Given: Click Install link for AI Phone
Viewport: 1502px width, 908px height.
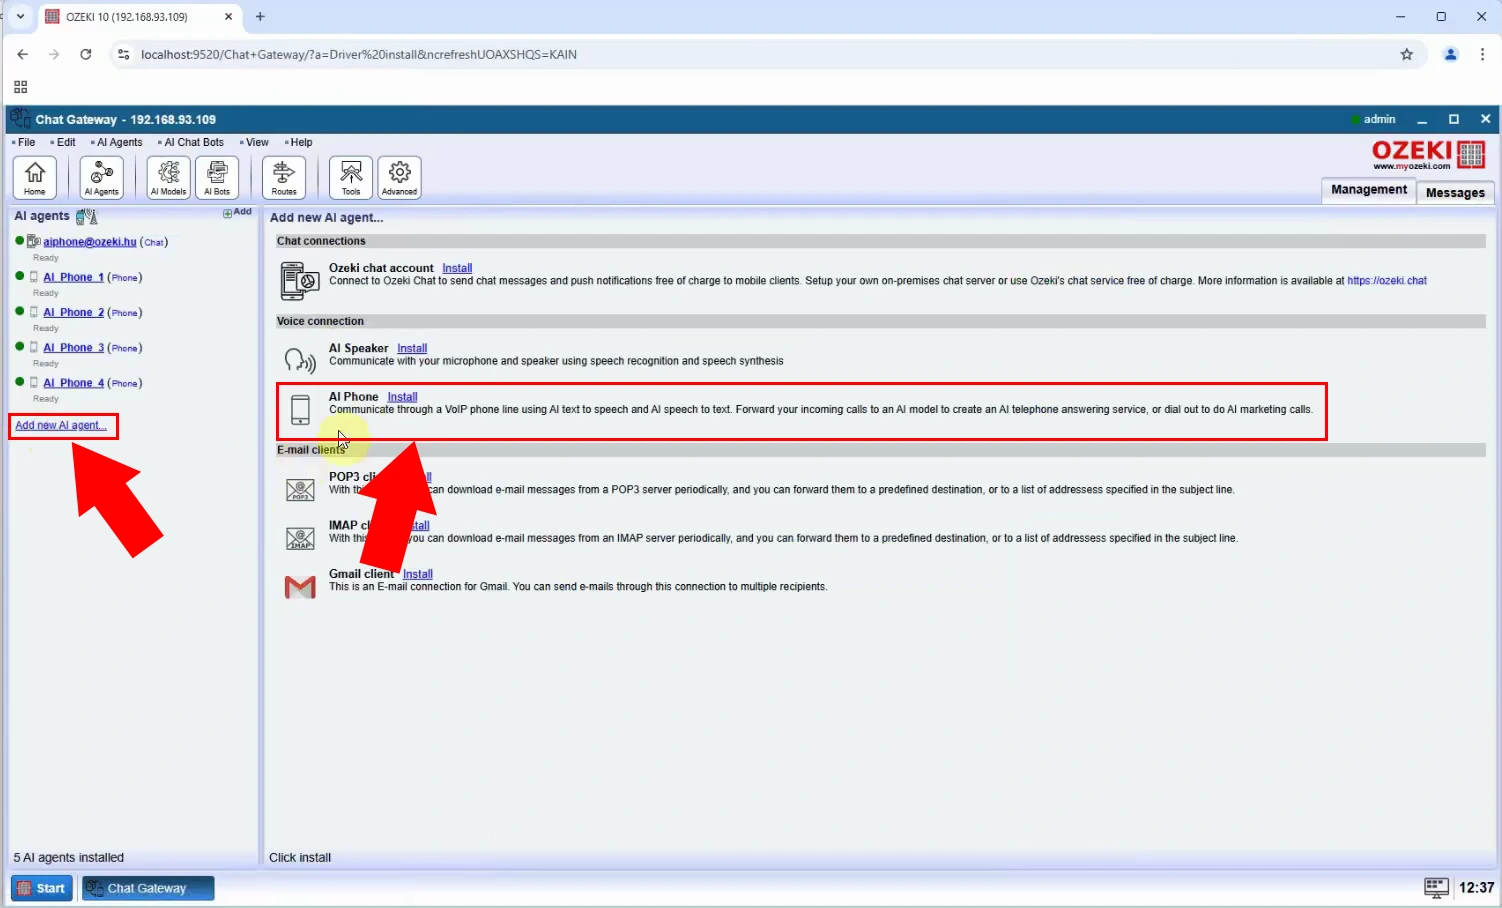Looking at the screenshot, I should click(402, 397).
